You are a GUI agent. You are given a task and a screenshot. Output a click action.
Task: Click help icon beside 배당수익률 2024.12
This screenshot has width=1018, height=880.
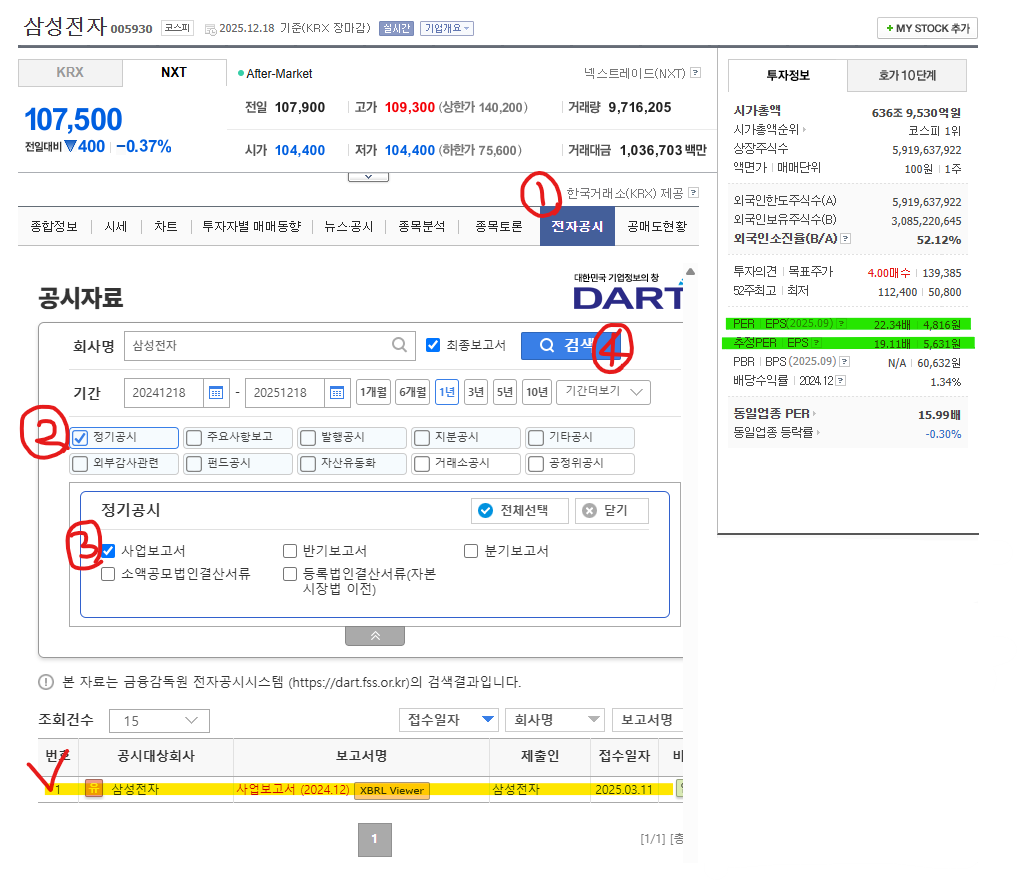[x=841, y=381]
